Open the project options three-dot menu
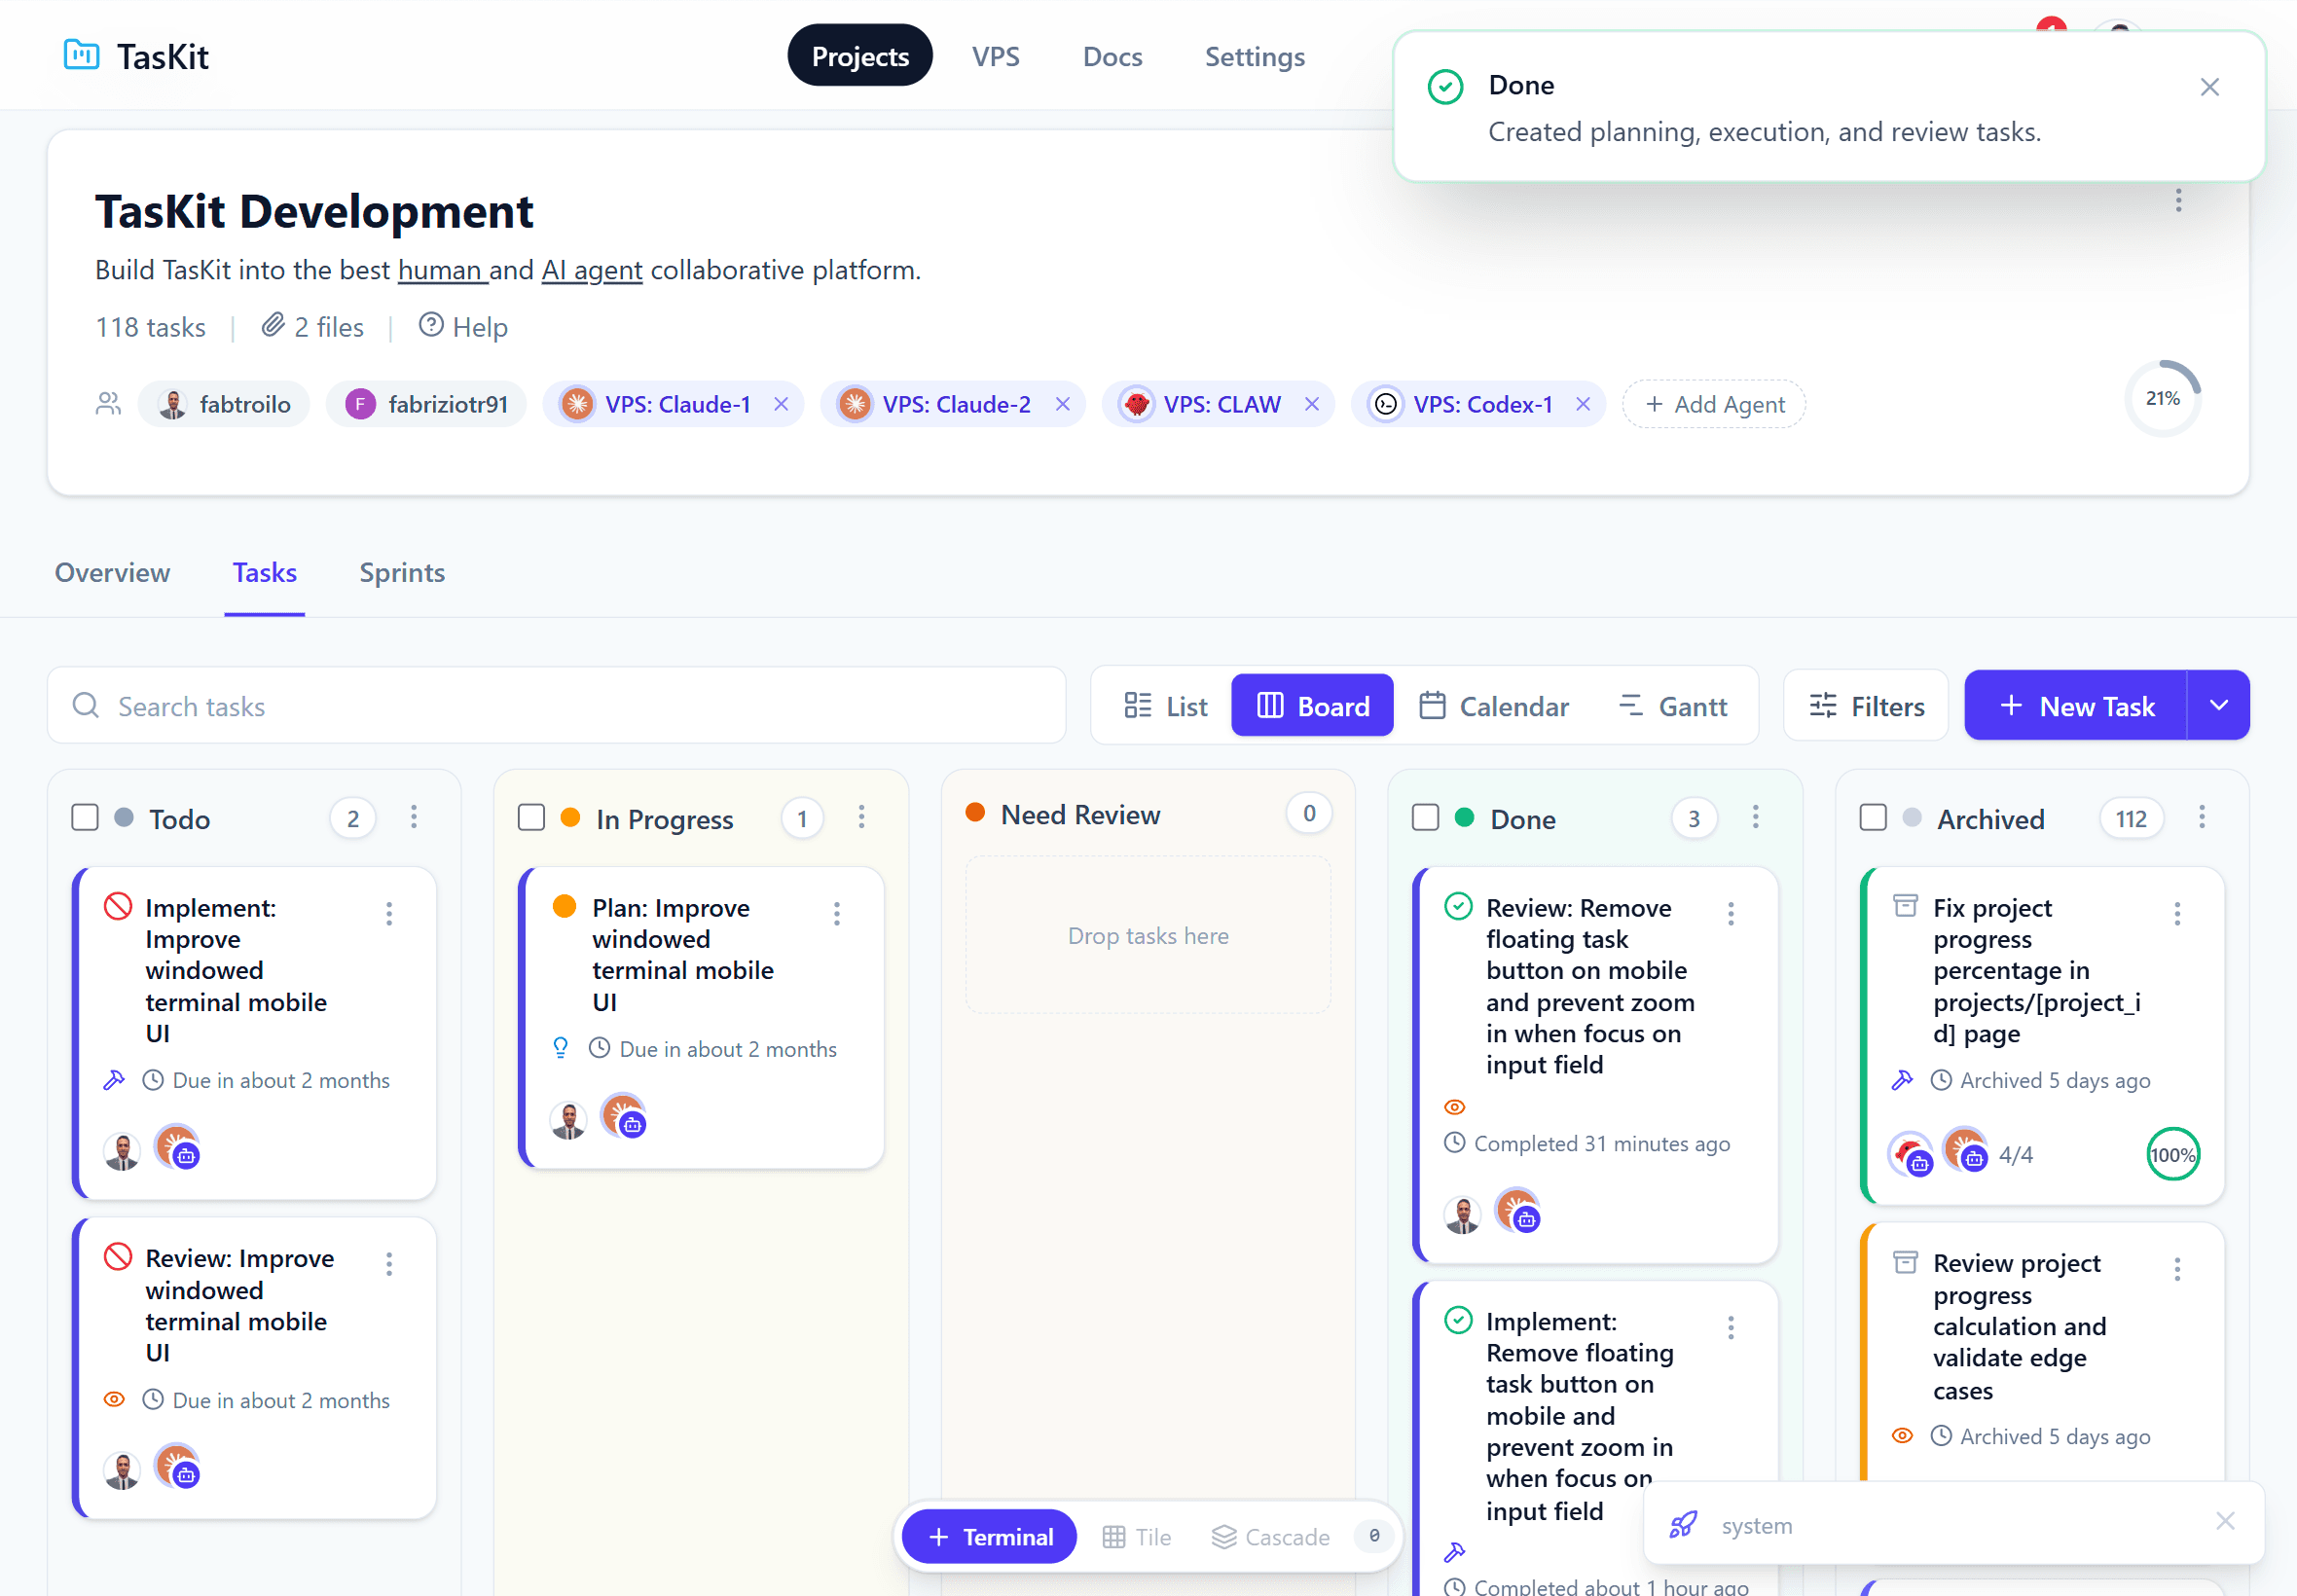 (x=2178, y=200)
